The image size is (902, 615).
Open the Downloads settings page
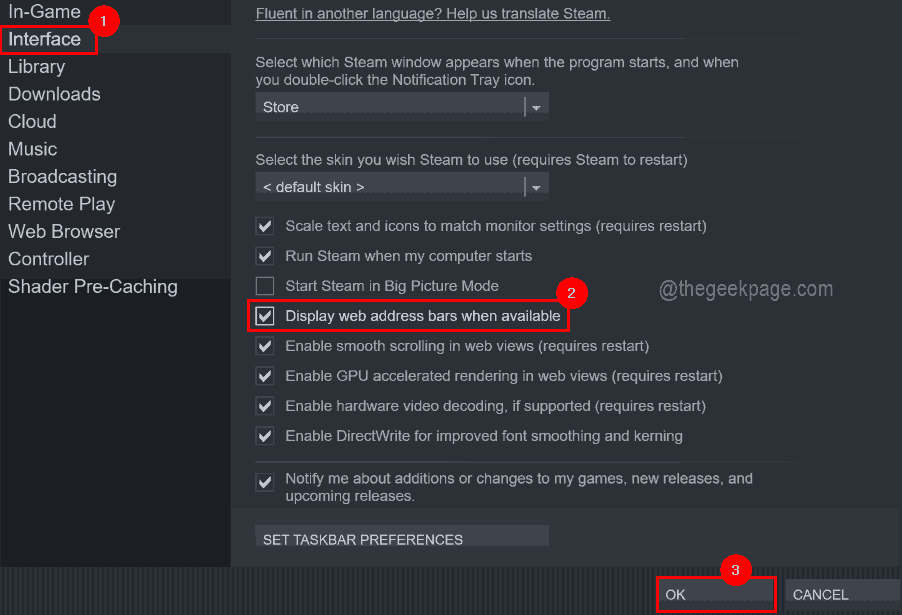point(54,94)
